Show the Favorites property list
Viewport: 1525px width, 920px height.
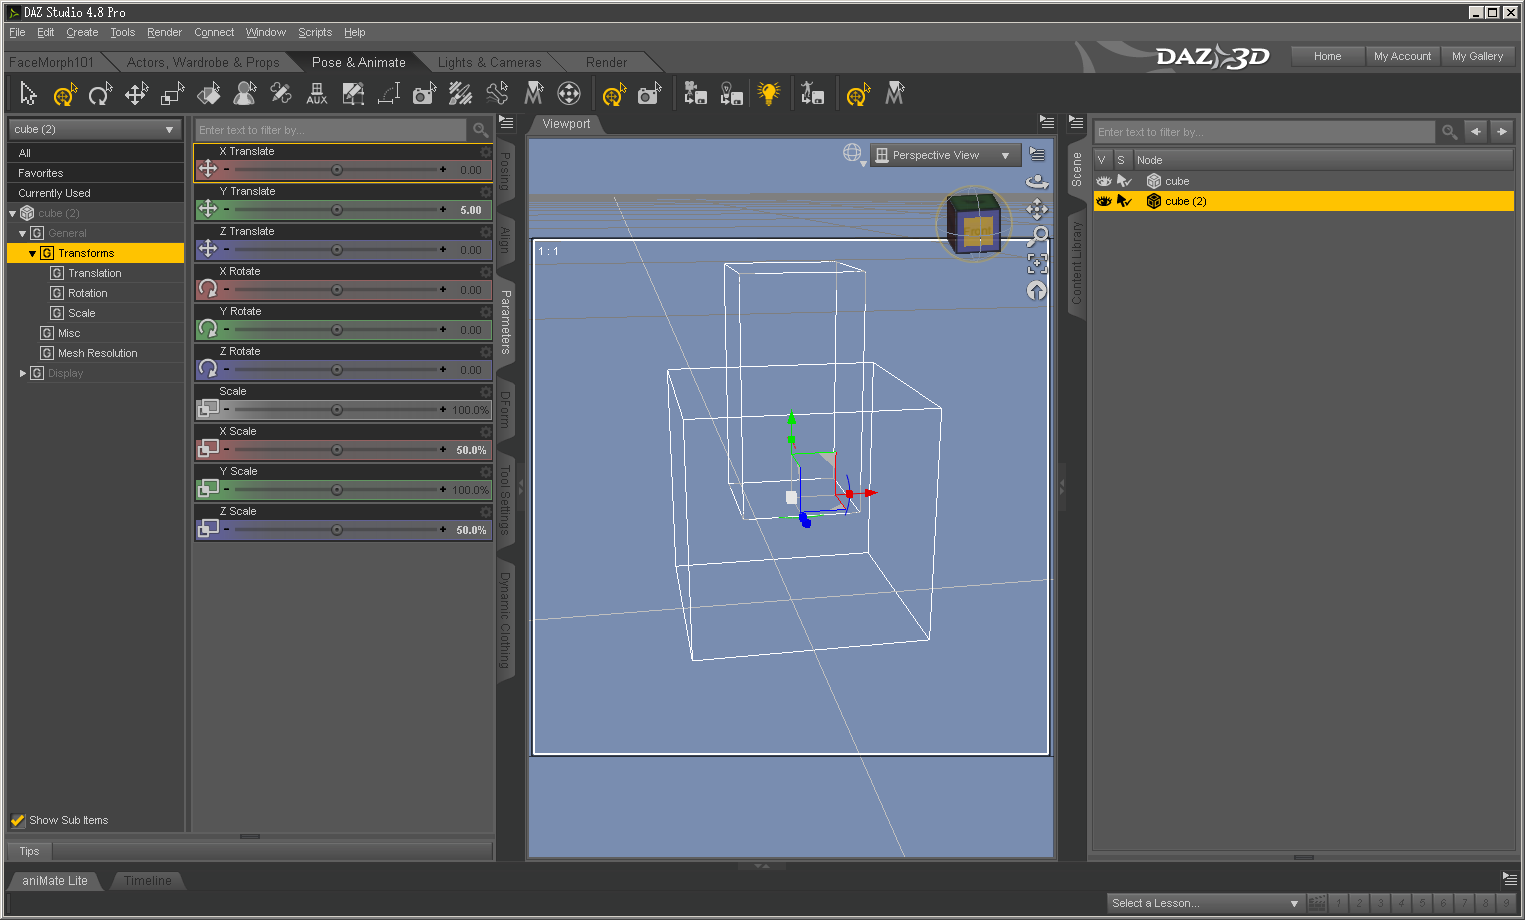tap(96, 173)
